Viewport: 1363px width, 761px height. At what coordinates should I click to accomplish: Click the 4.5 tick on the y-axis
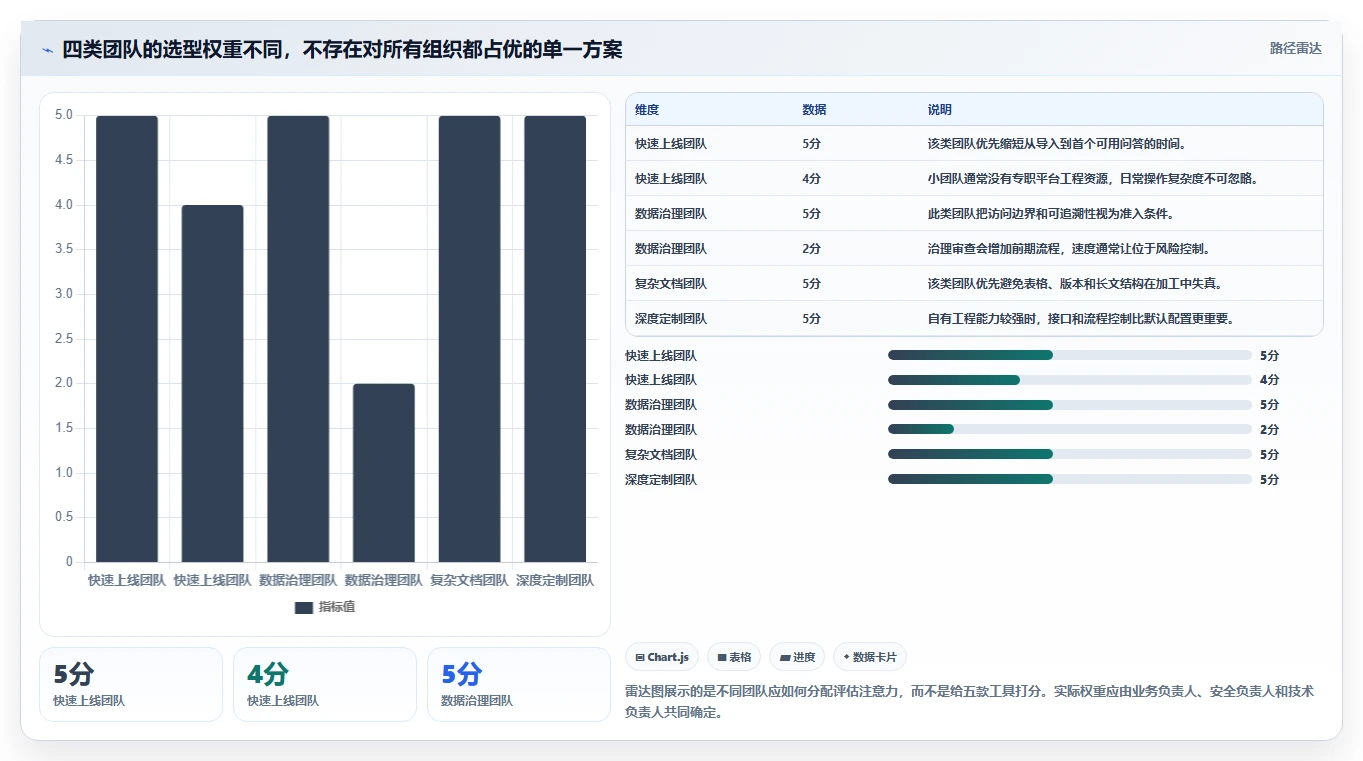(x=63, y=160)
